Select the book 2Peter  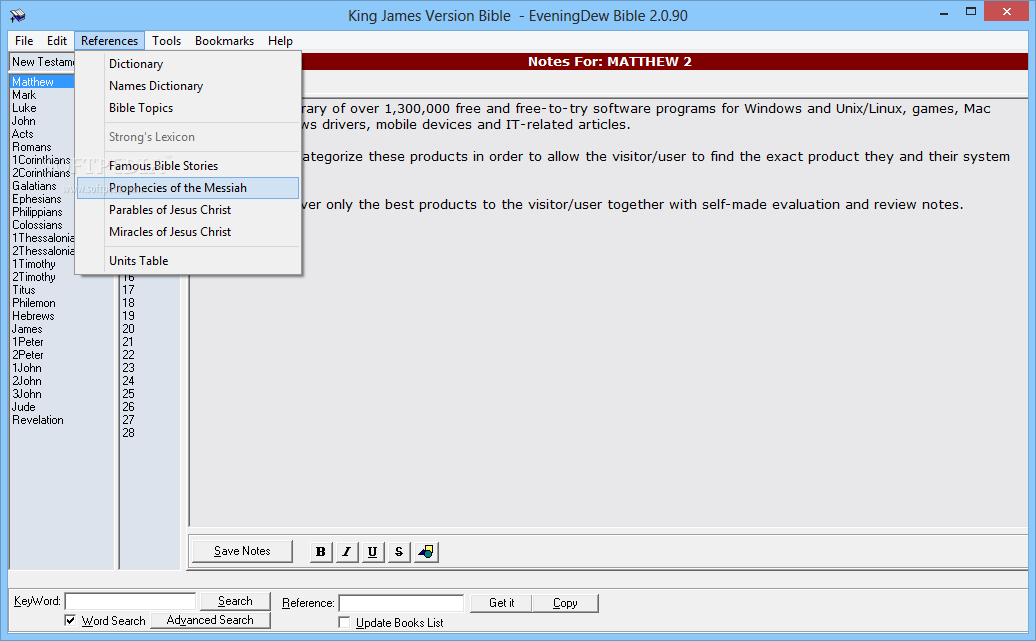coord(28,355)
